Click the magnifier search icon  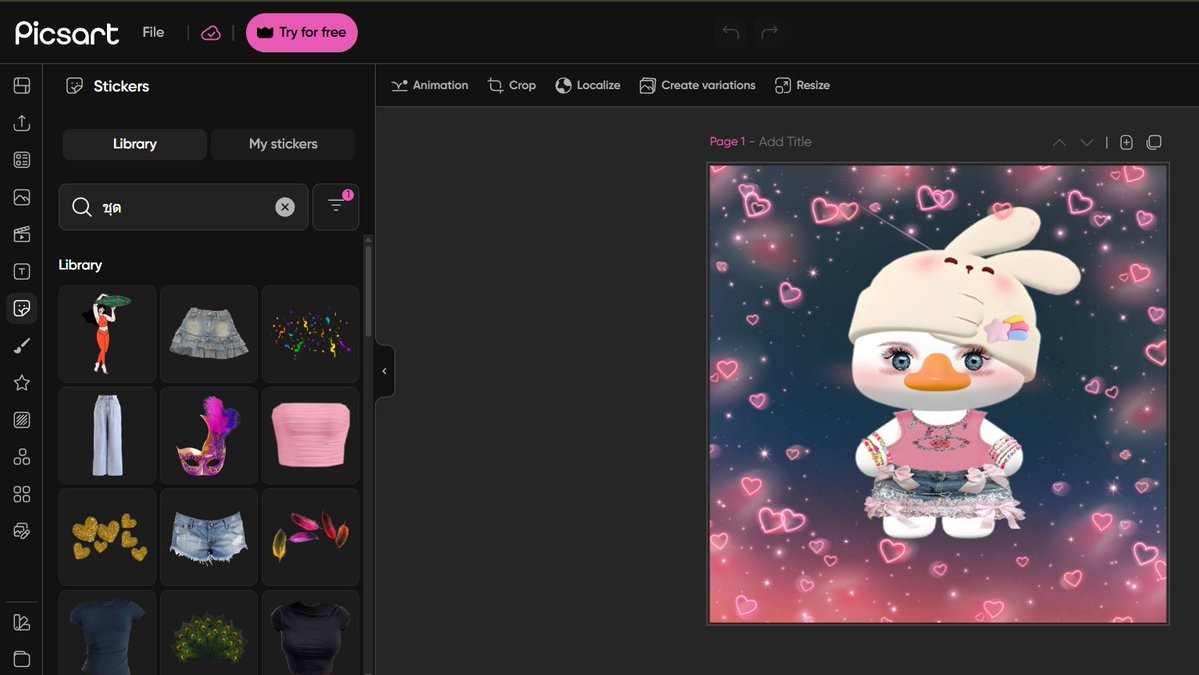pos(82,207)
